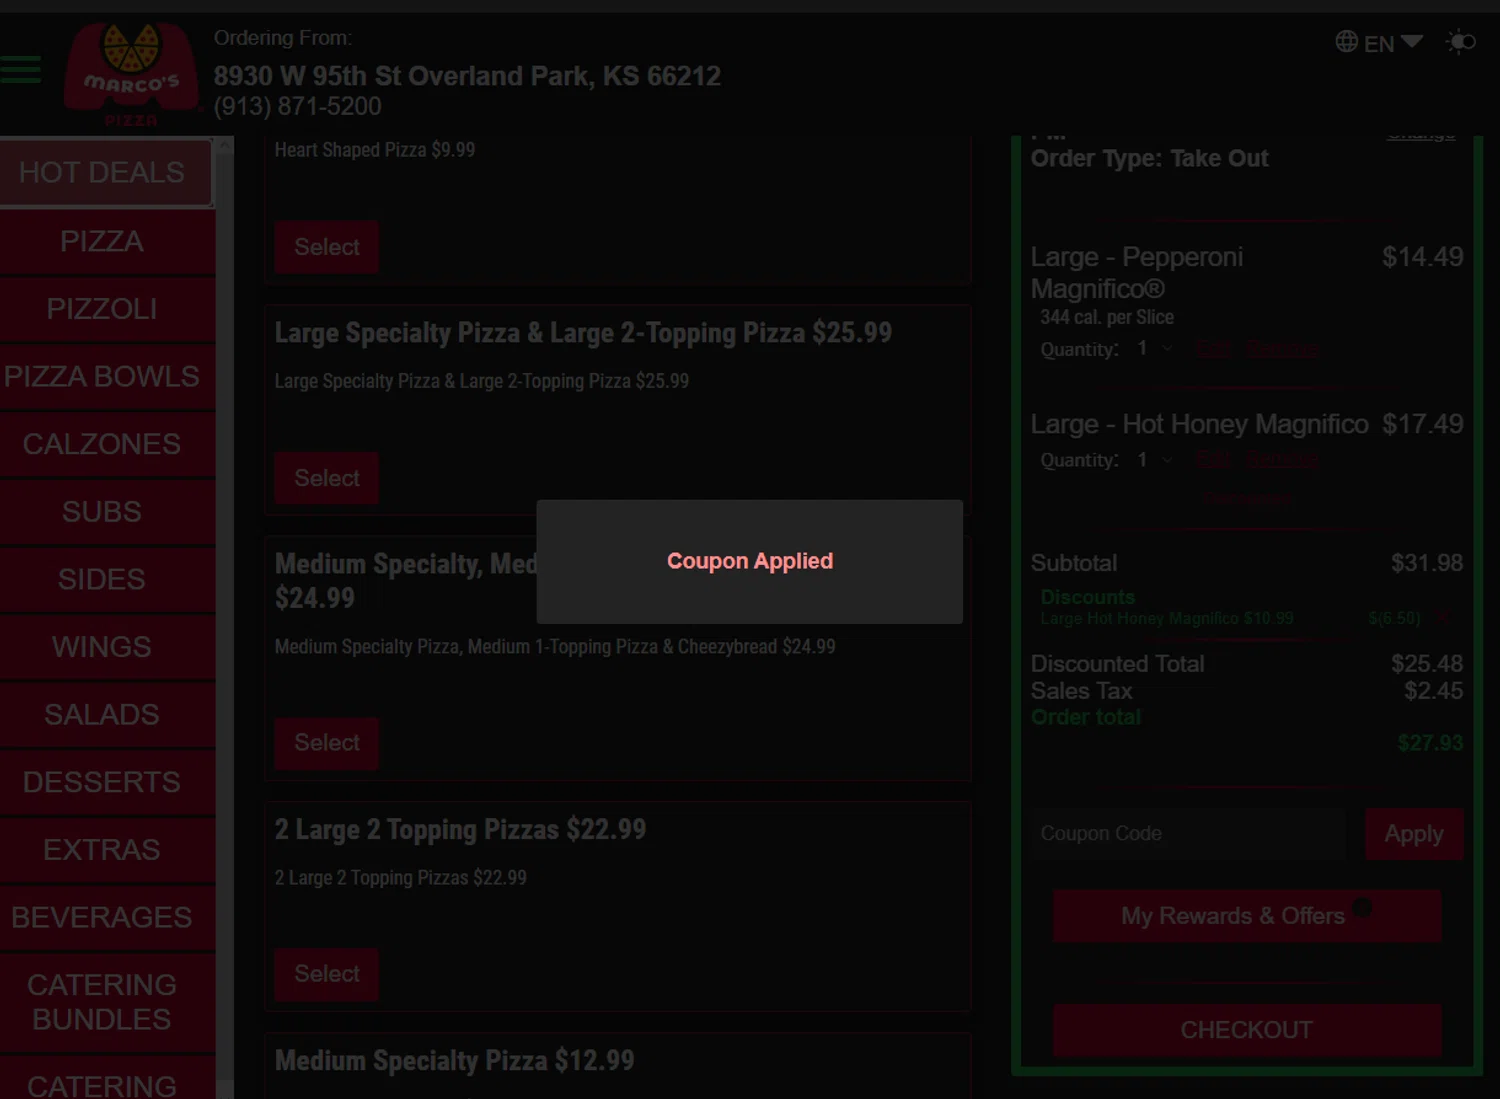The height and width of the screenshot is (1099, 1500).
Task: Click the Sales Tax $2.45 amount
Action: pyautogui.click(x=1433, y=691)
